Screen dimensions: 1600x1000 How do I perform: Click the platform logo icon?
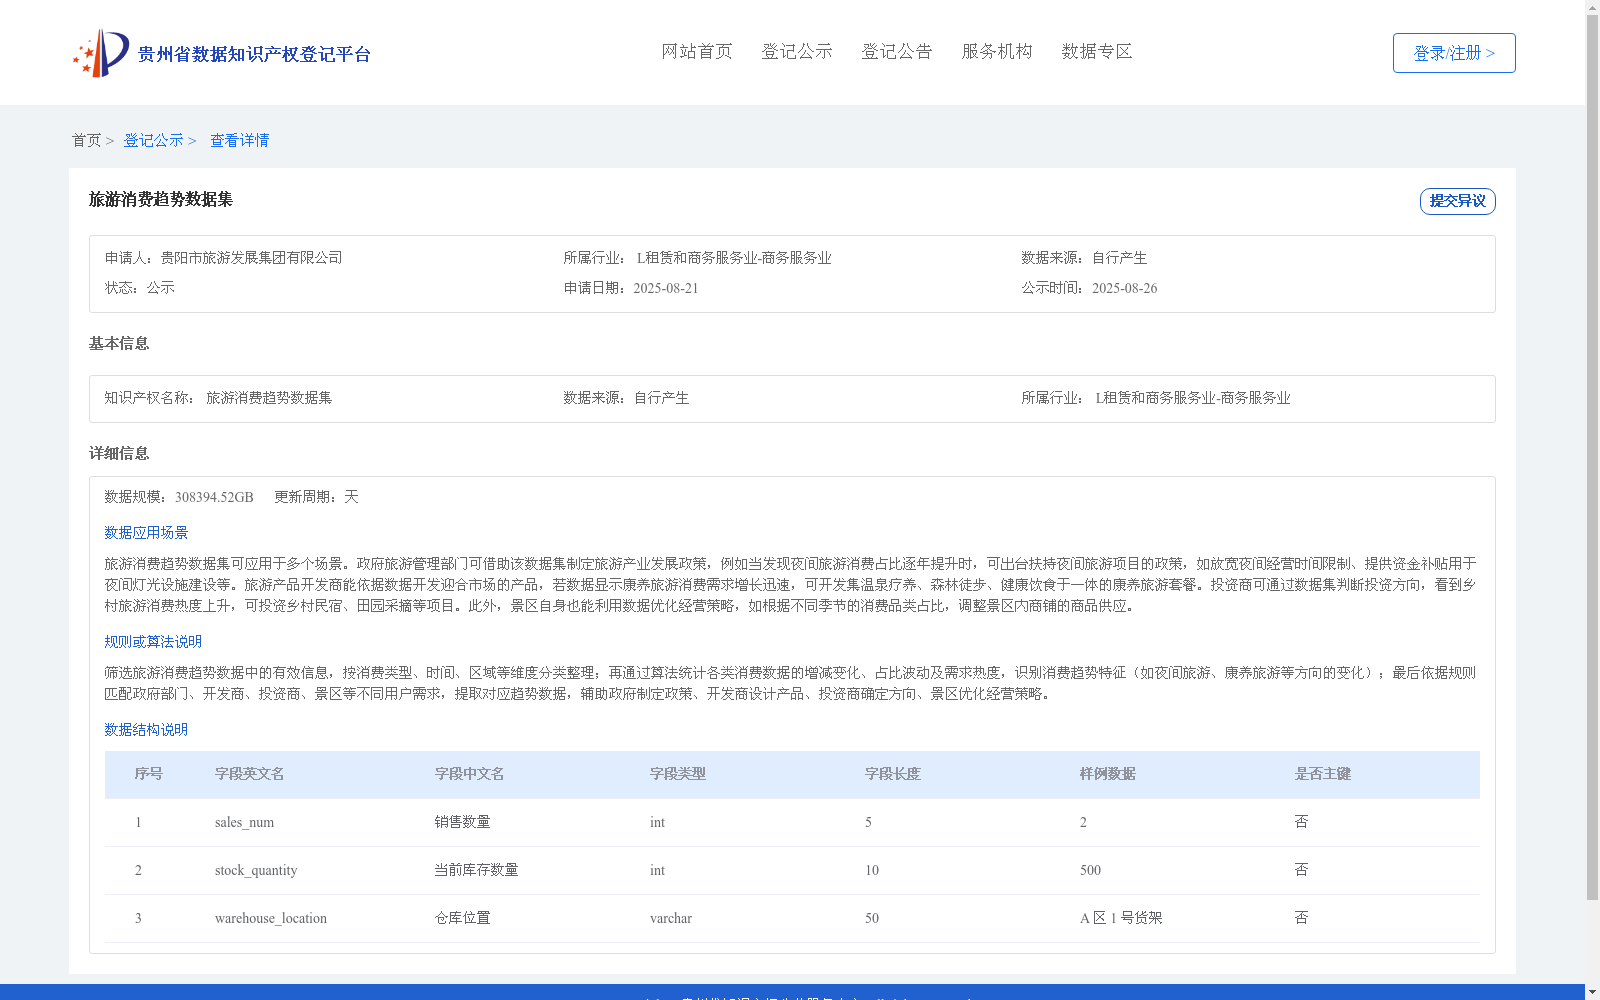101,53
